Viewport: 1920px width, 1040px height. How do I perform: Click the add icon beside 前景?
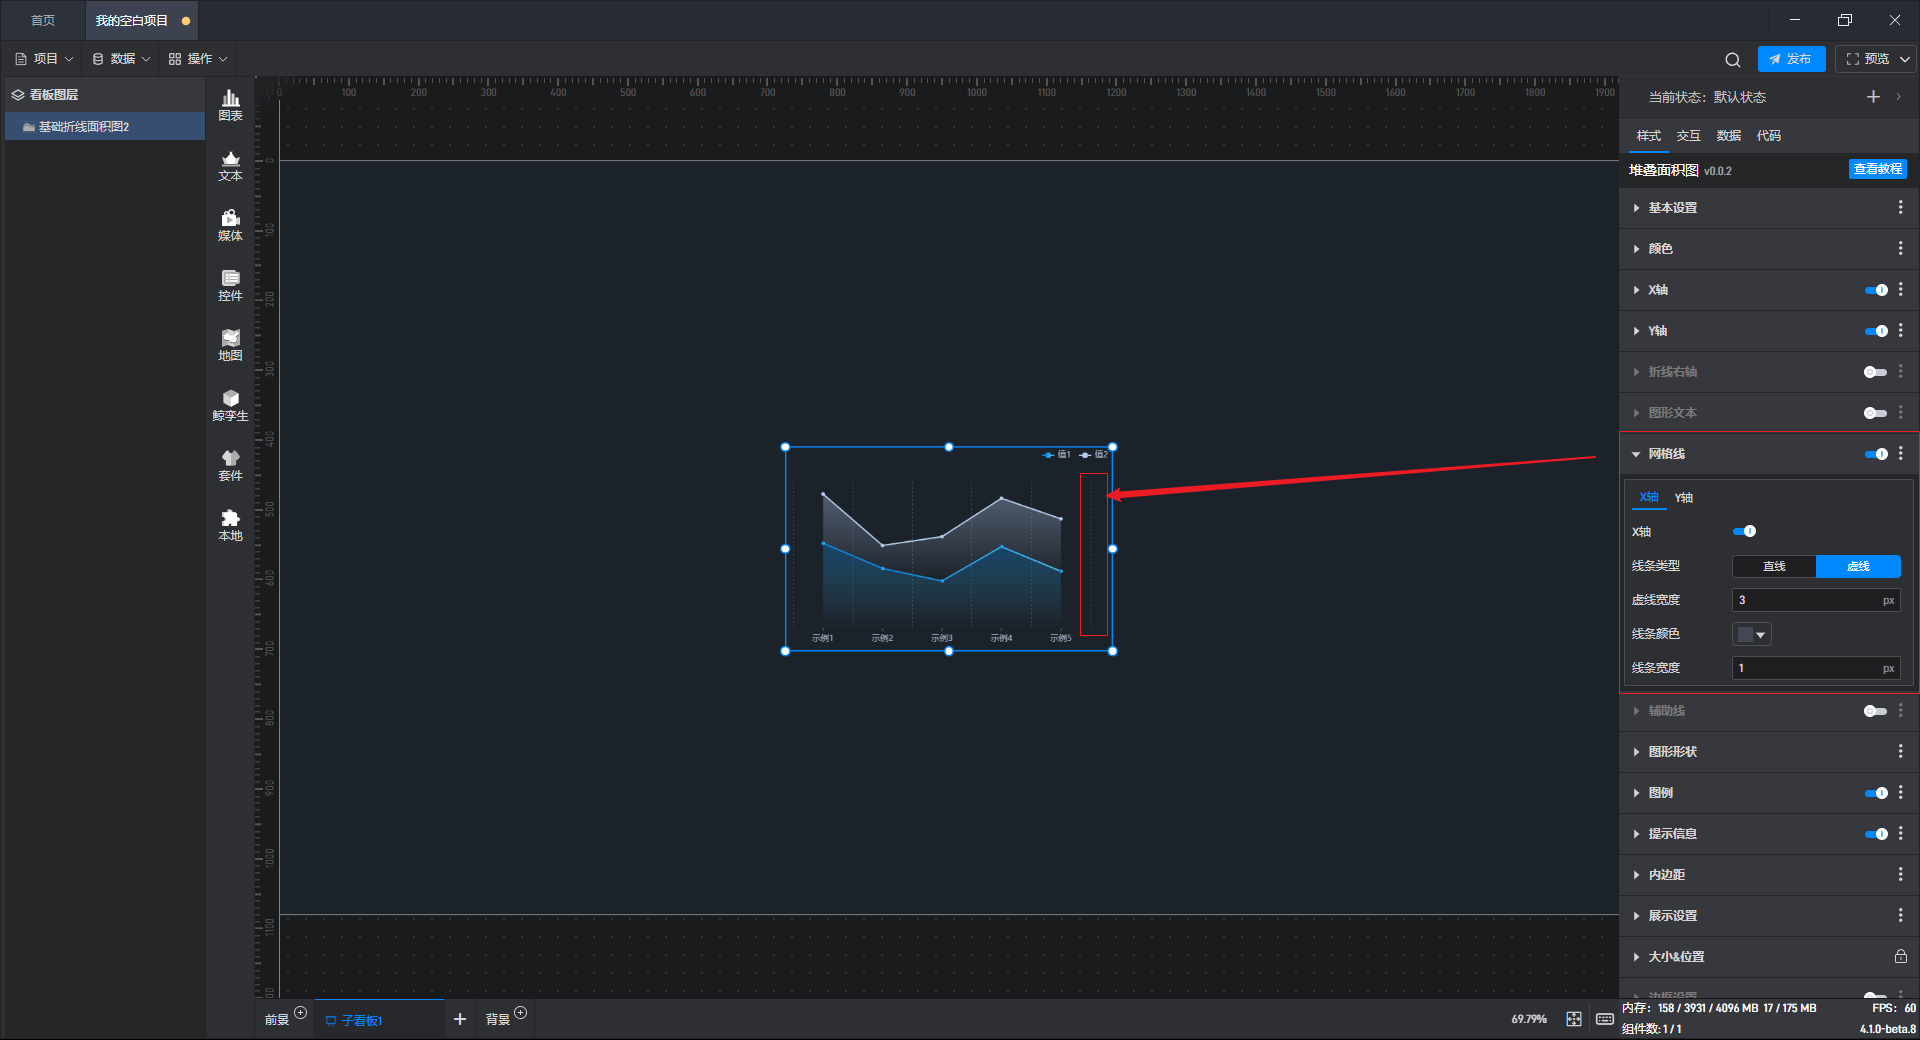click(300, 1013)
